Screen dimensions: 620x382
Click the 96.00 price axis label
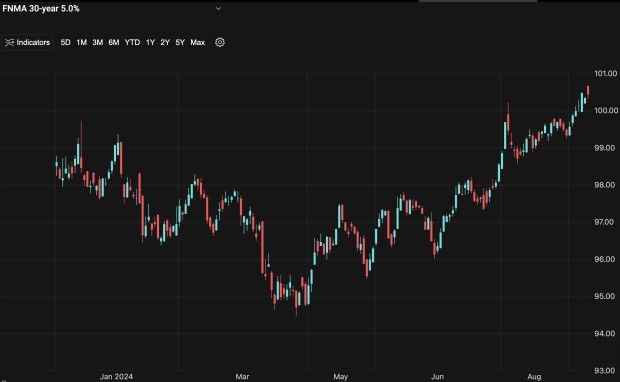[605, 259]
